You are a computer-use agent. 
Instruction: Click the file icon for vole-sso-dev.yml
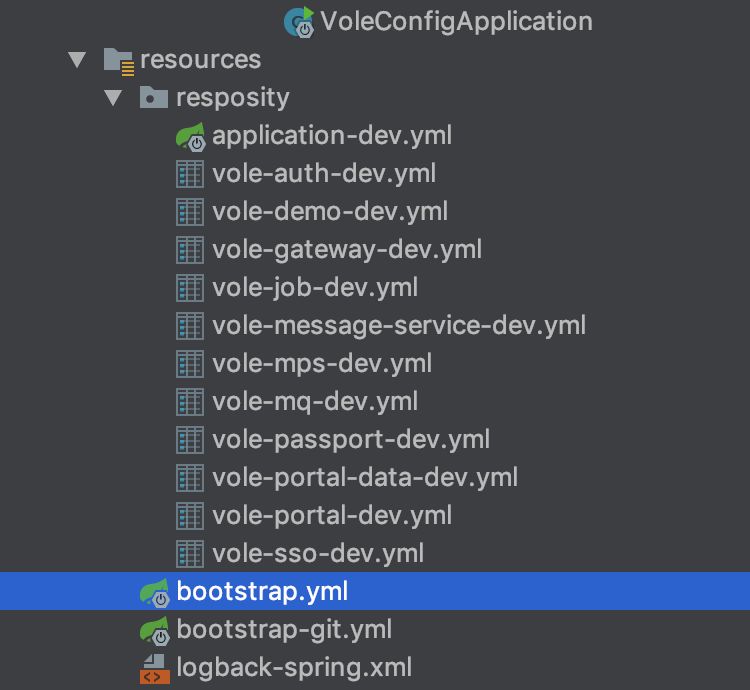(x=190, y=553)
